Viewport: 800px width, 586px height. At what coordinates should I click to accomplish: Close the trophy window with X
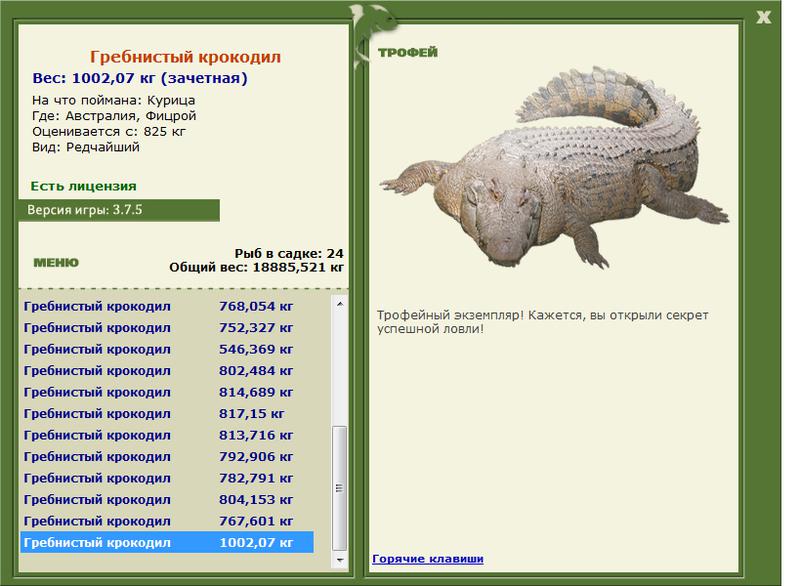(763, 17)
